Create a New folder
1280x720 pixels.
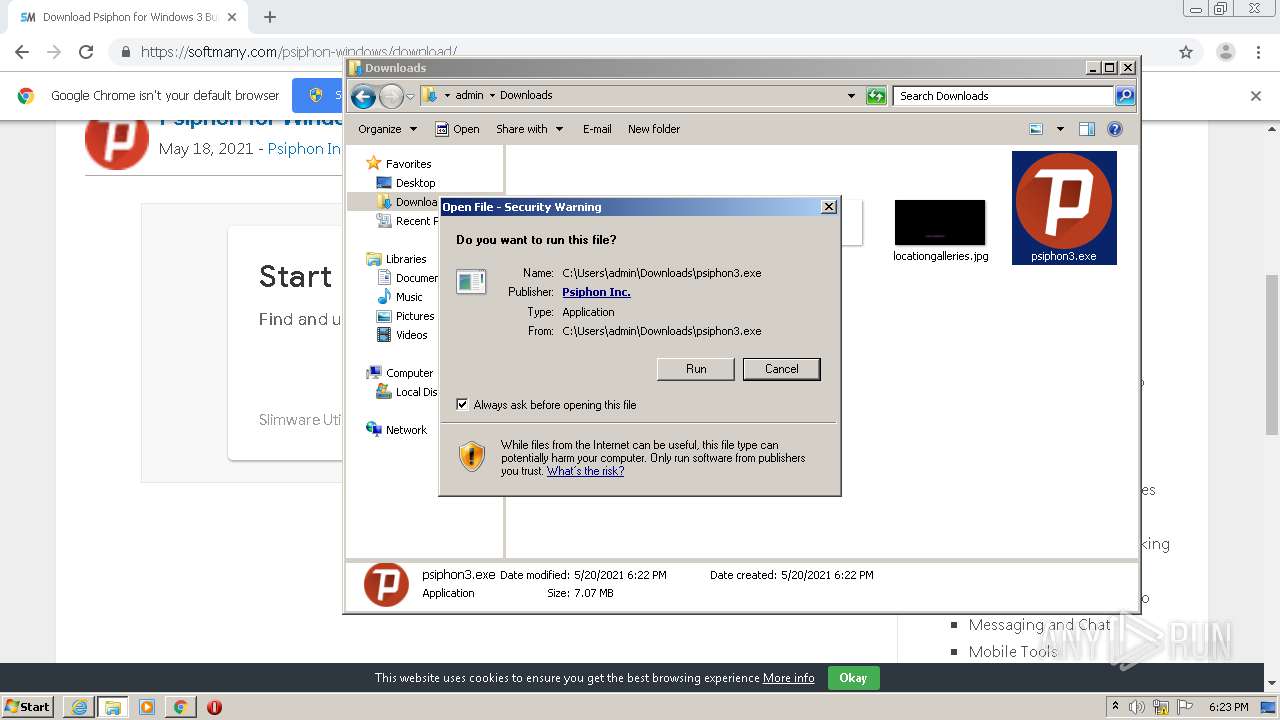654,129
